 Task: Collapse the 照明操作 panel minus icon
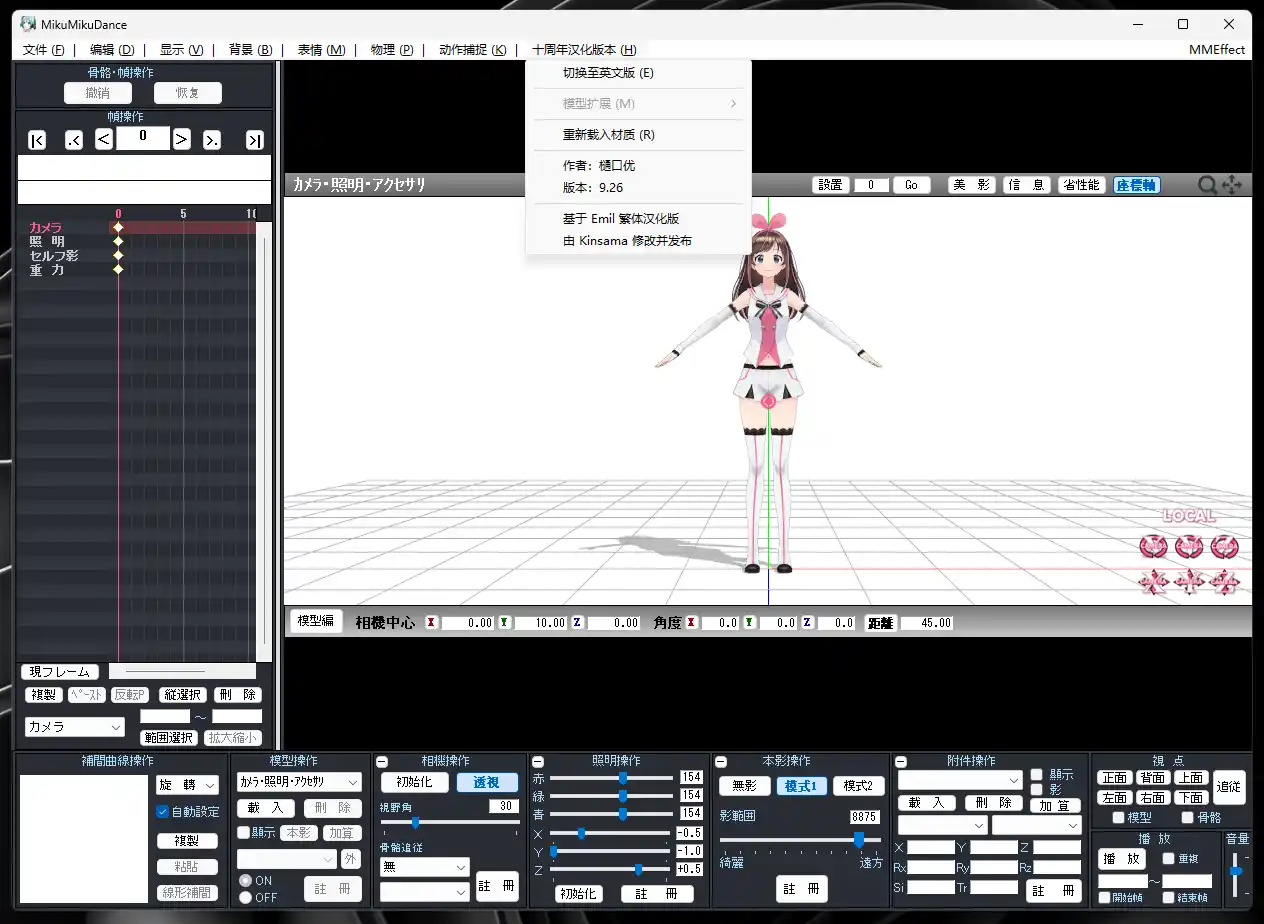[538, 762]
